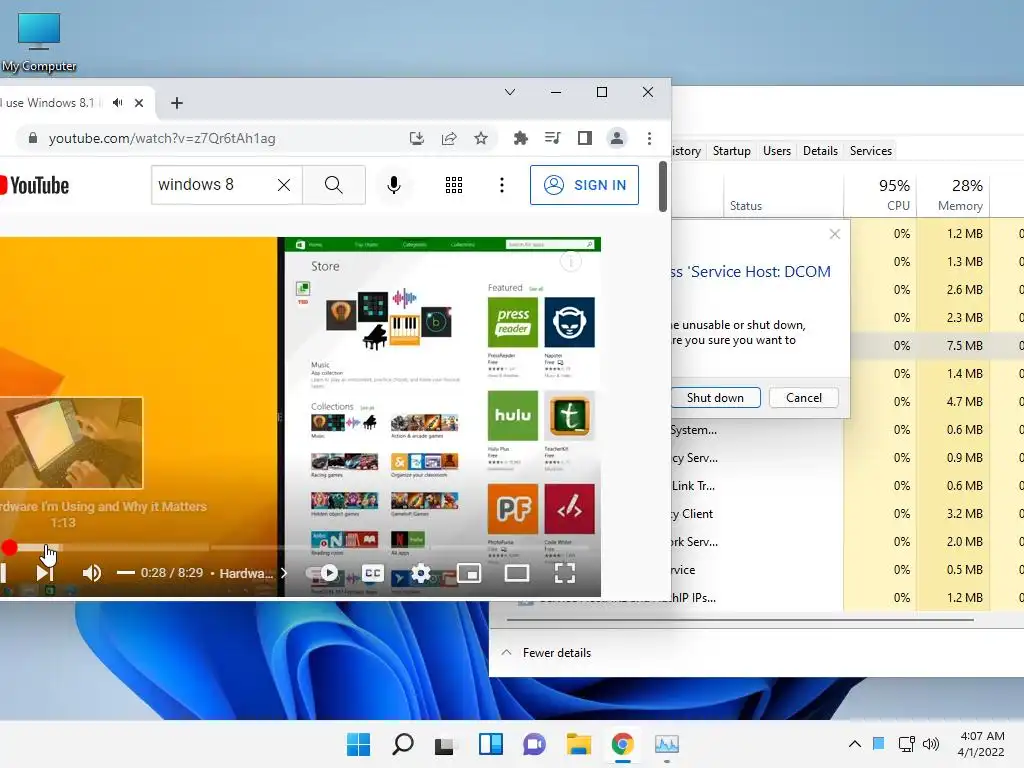Open Chrome tab search chevron

click(510, 92)
